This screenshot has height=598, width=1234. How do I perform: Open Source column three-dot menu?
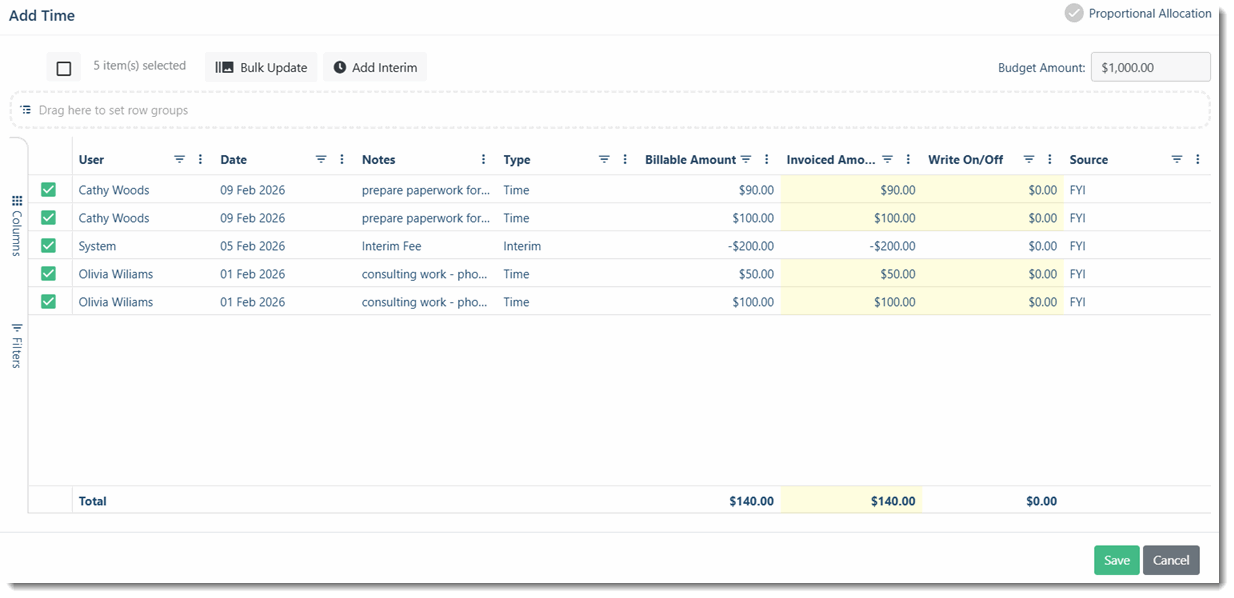click(1198, 160)
